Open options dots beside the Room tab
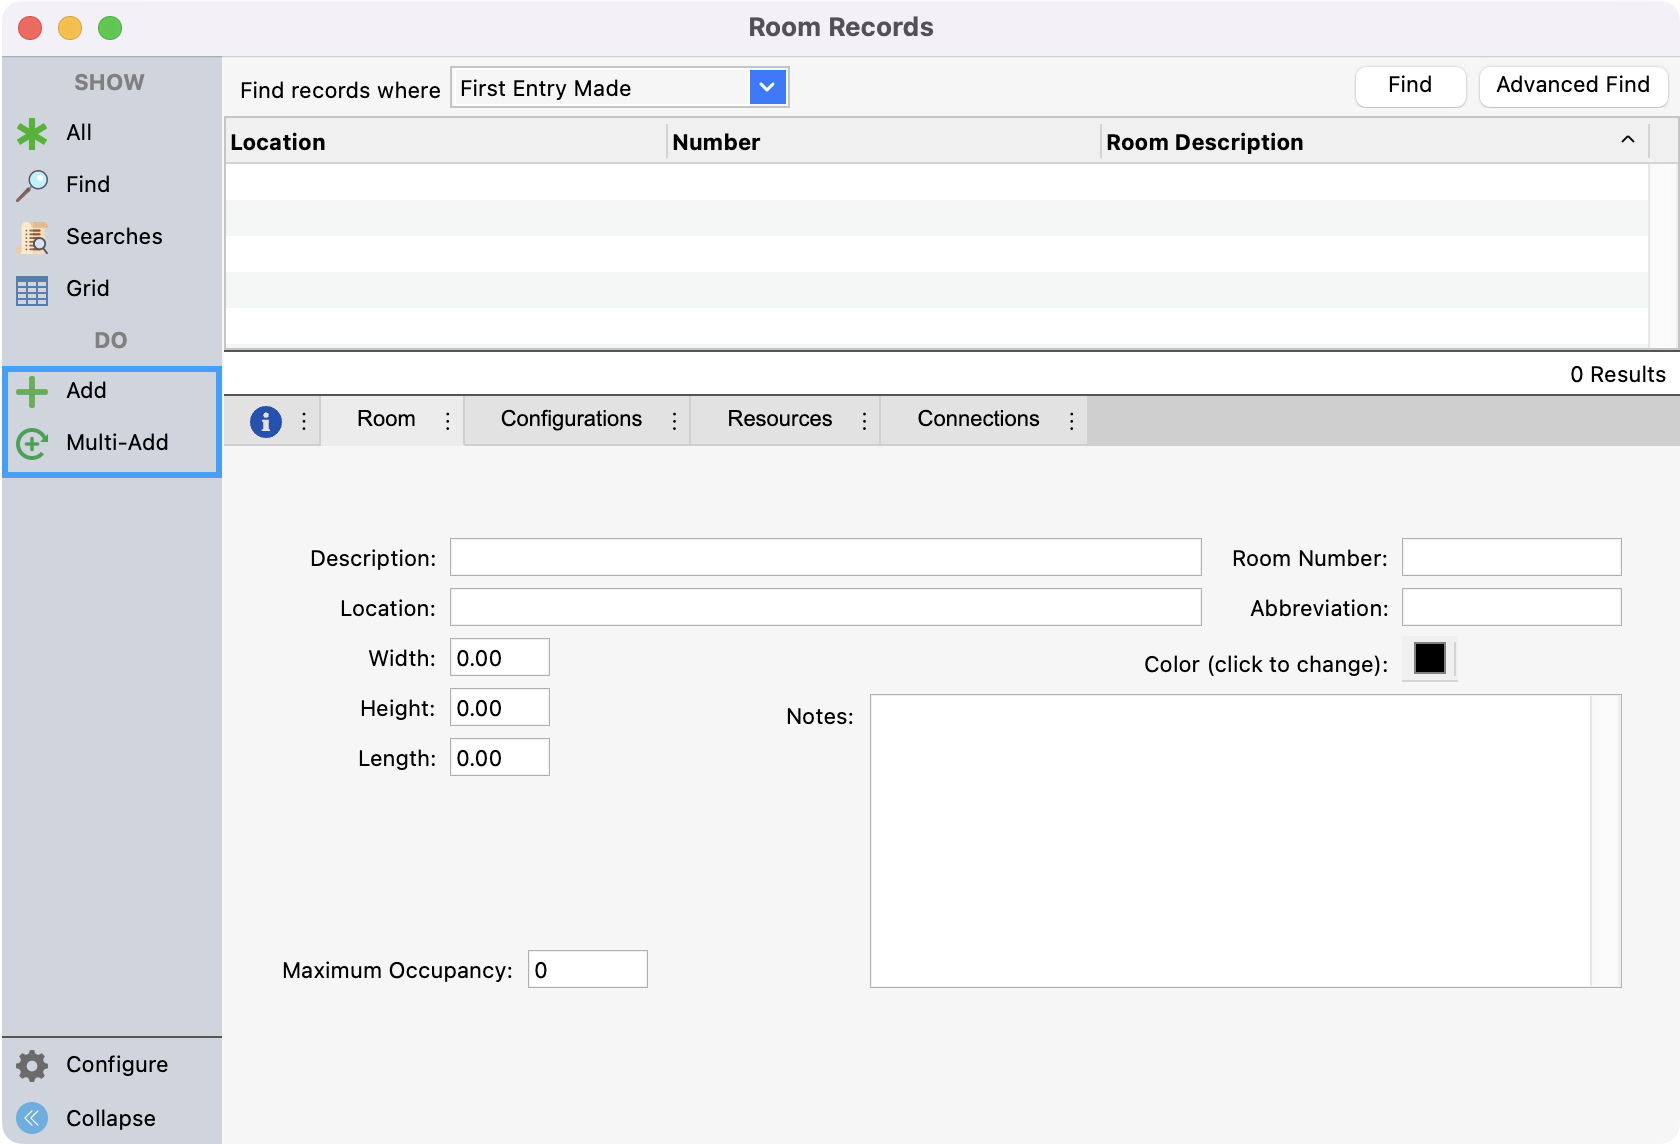 447,421
